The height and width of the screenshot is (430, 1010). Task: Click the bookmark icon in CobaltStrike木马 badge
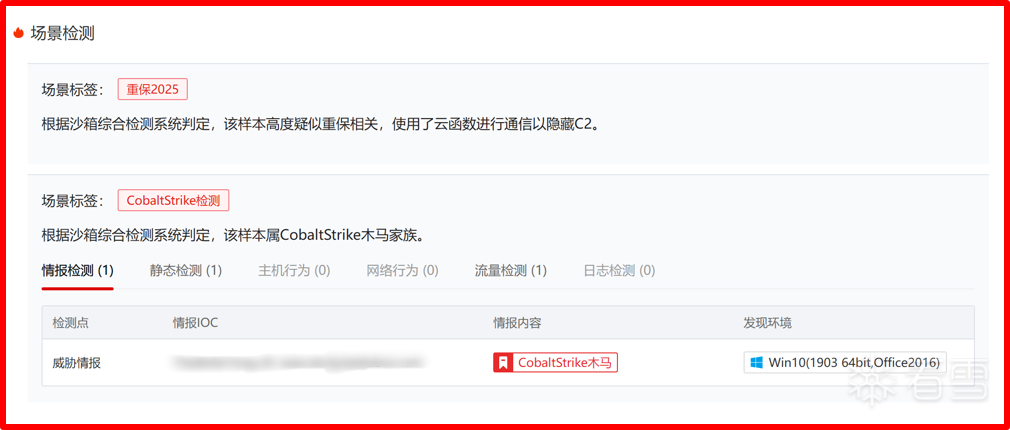[x=502, y=362]
